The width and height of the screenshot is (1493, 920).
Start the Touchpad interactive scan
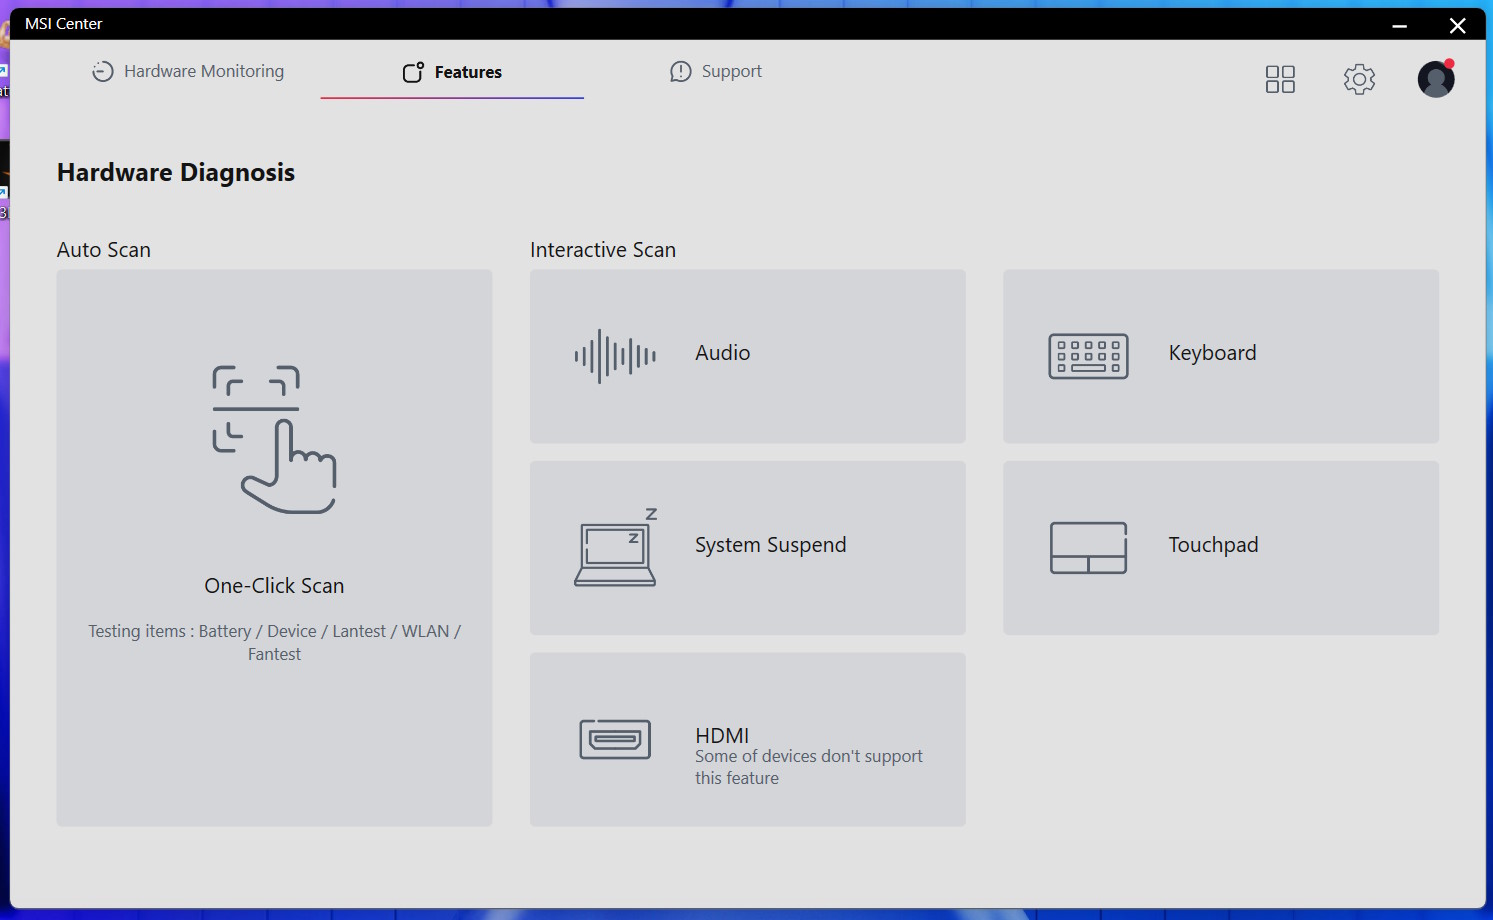tap(1221, 548)
